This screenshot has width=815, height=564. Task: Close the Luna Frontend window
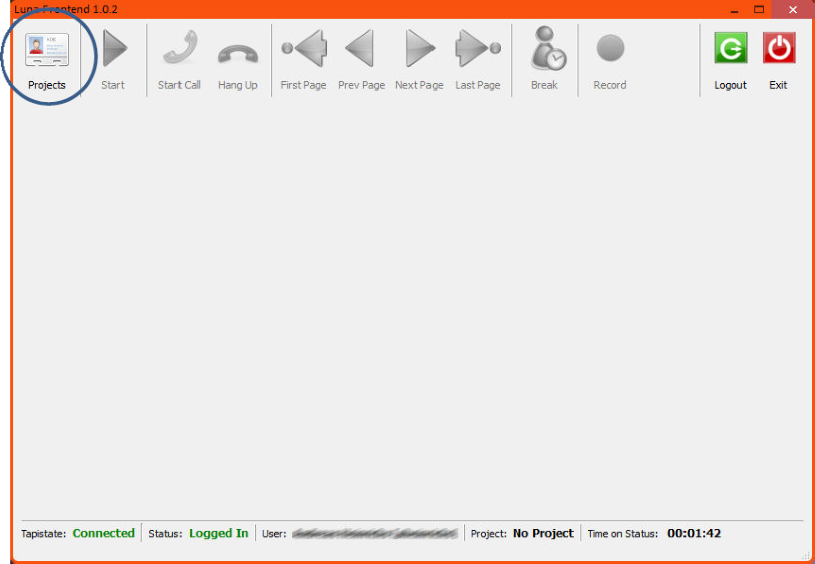click(791, 9)
